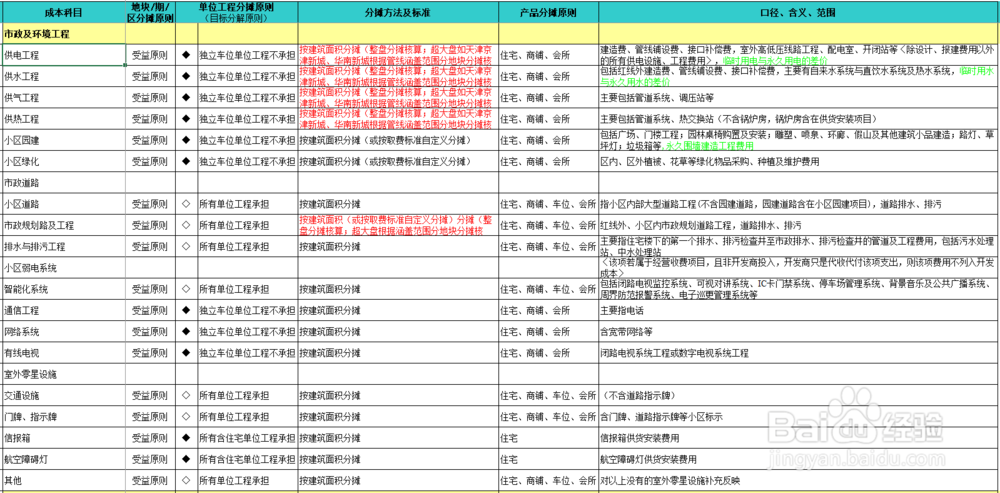Screen dimensions: 1000x493
Task: Select the 排水与排污工程 cell
Action: click(62, 246)
